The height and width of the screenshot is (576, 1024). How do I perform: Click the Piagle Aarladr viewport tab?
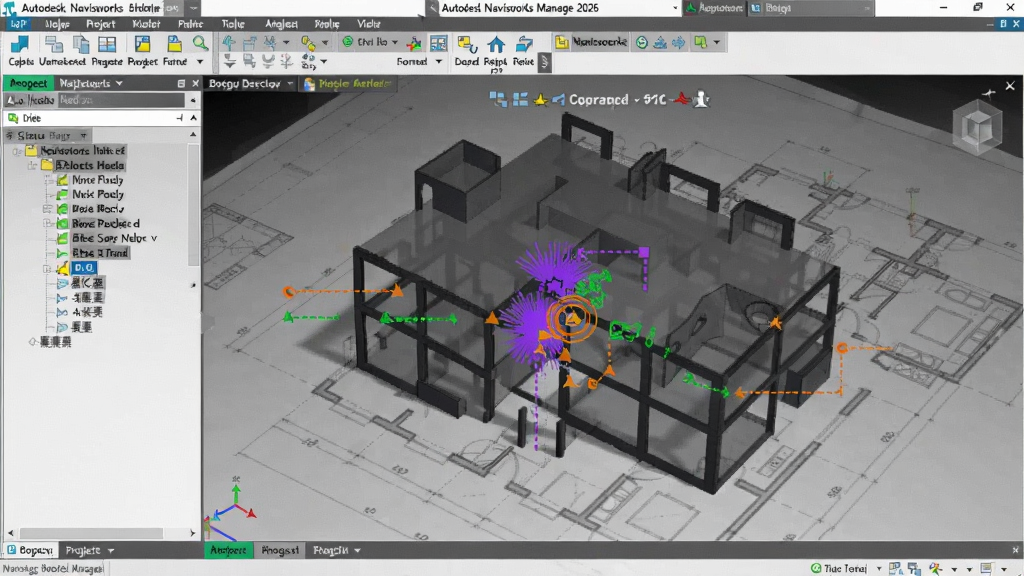point(347,84)
